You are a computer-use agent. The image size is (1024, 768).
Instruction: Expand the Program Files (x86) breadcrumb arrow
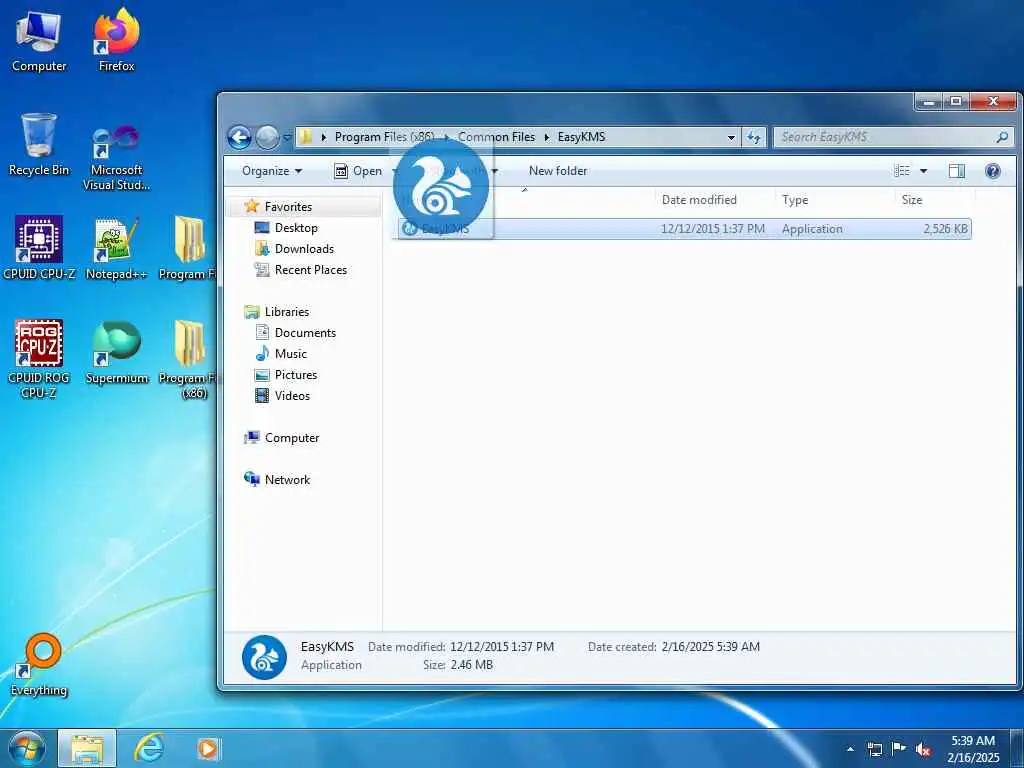click(x=447, y=137)
